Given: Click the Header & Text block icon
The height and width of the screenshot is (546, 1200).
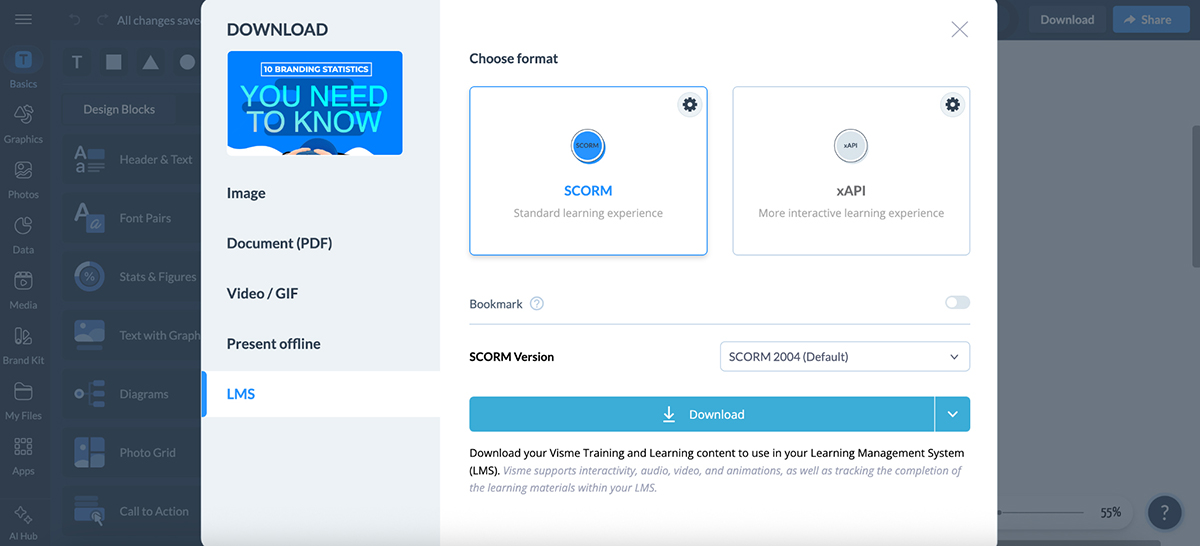Looking at the screenshot, I should [x=90, y=159].
